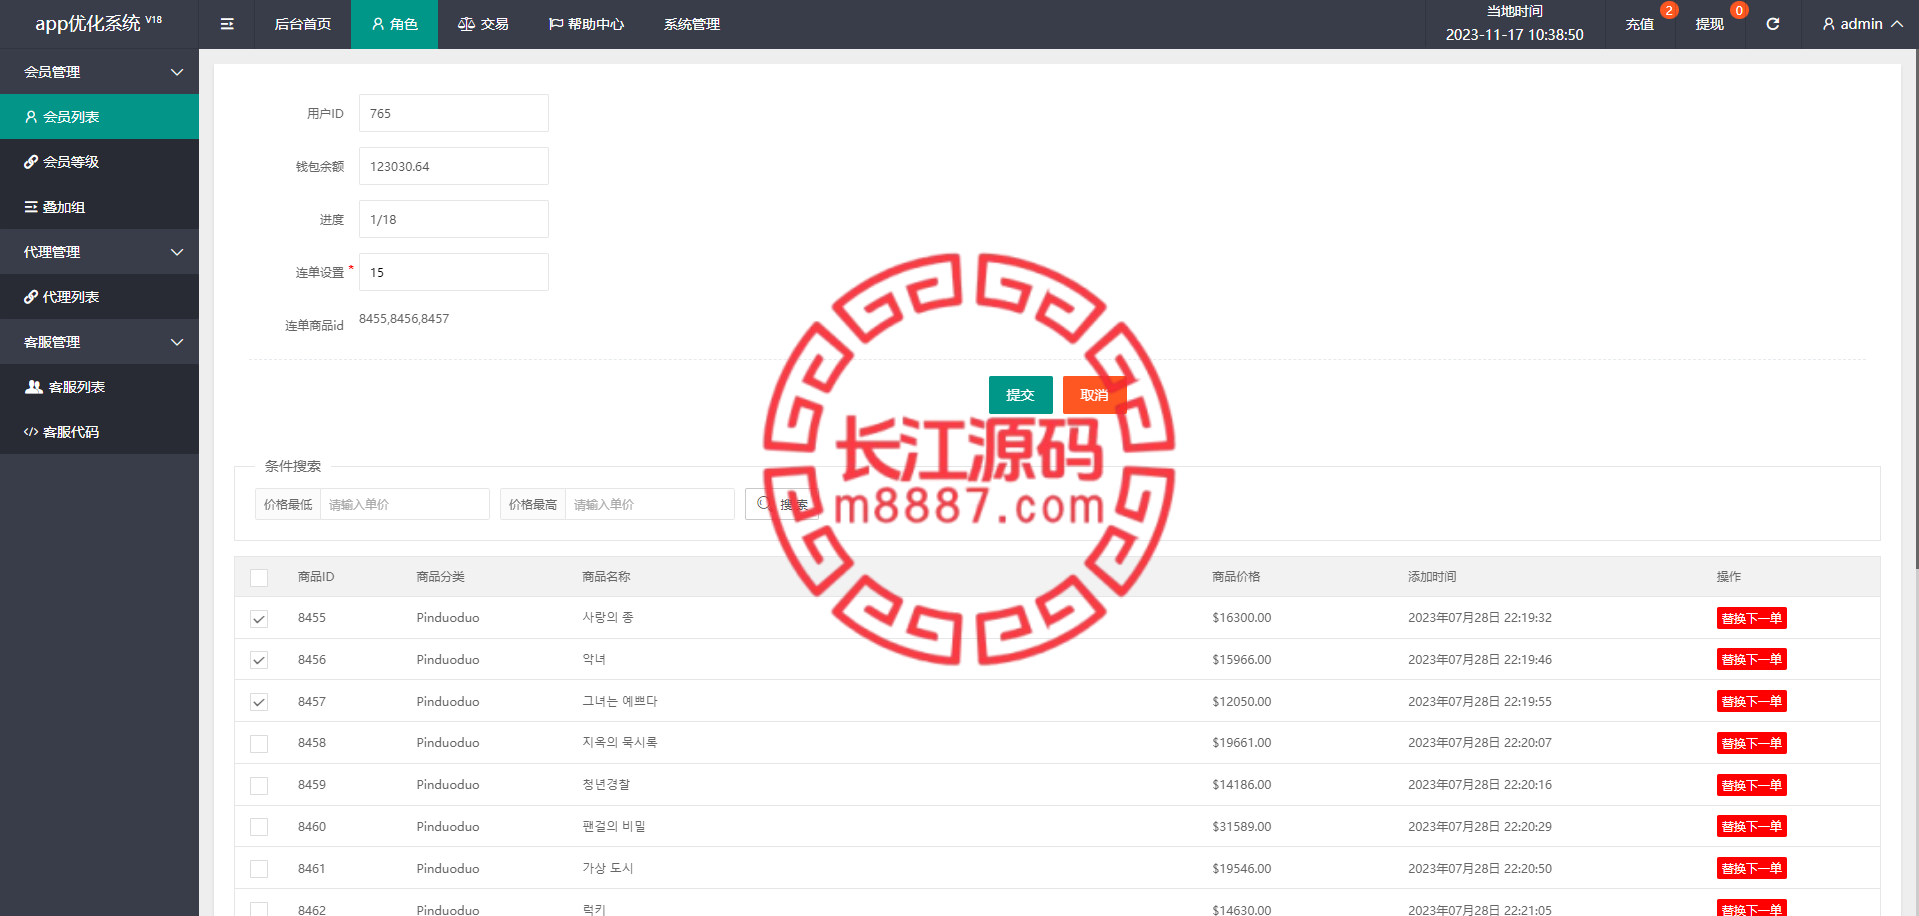Check the checkbox for product 8459
Viewport: 1919px width, 916px height.
(259, 786)
